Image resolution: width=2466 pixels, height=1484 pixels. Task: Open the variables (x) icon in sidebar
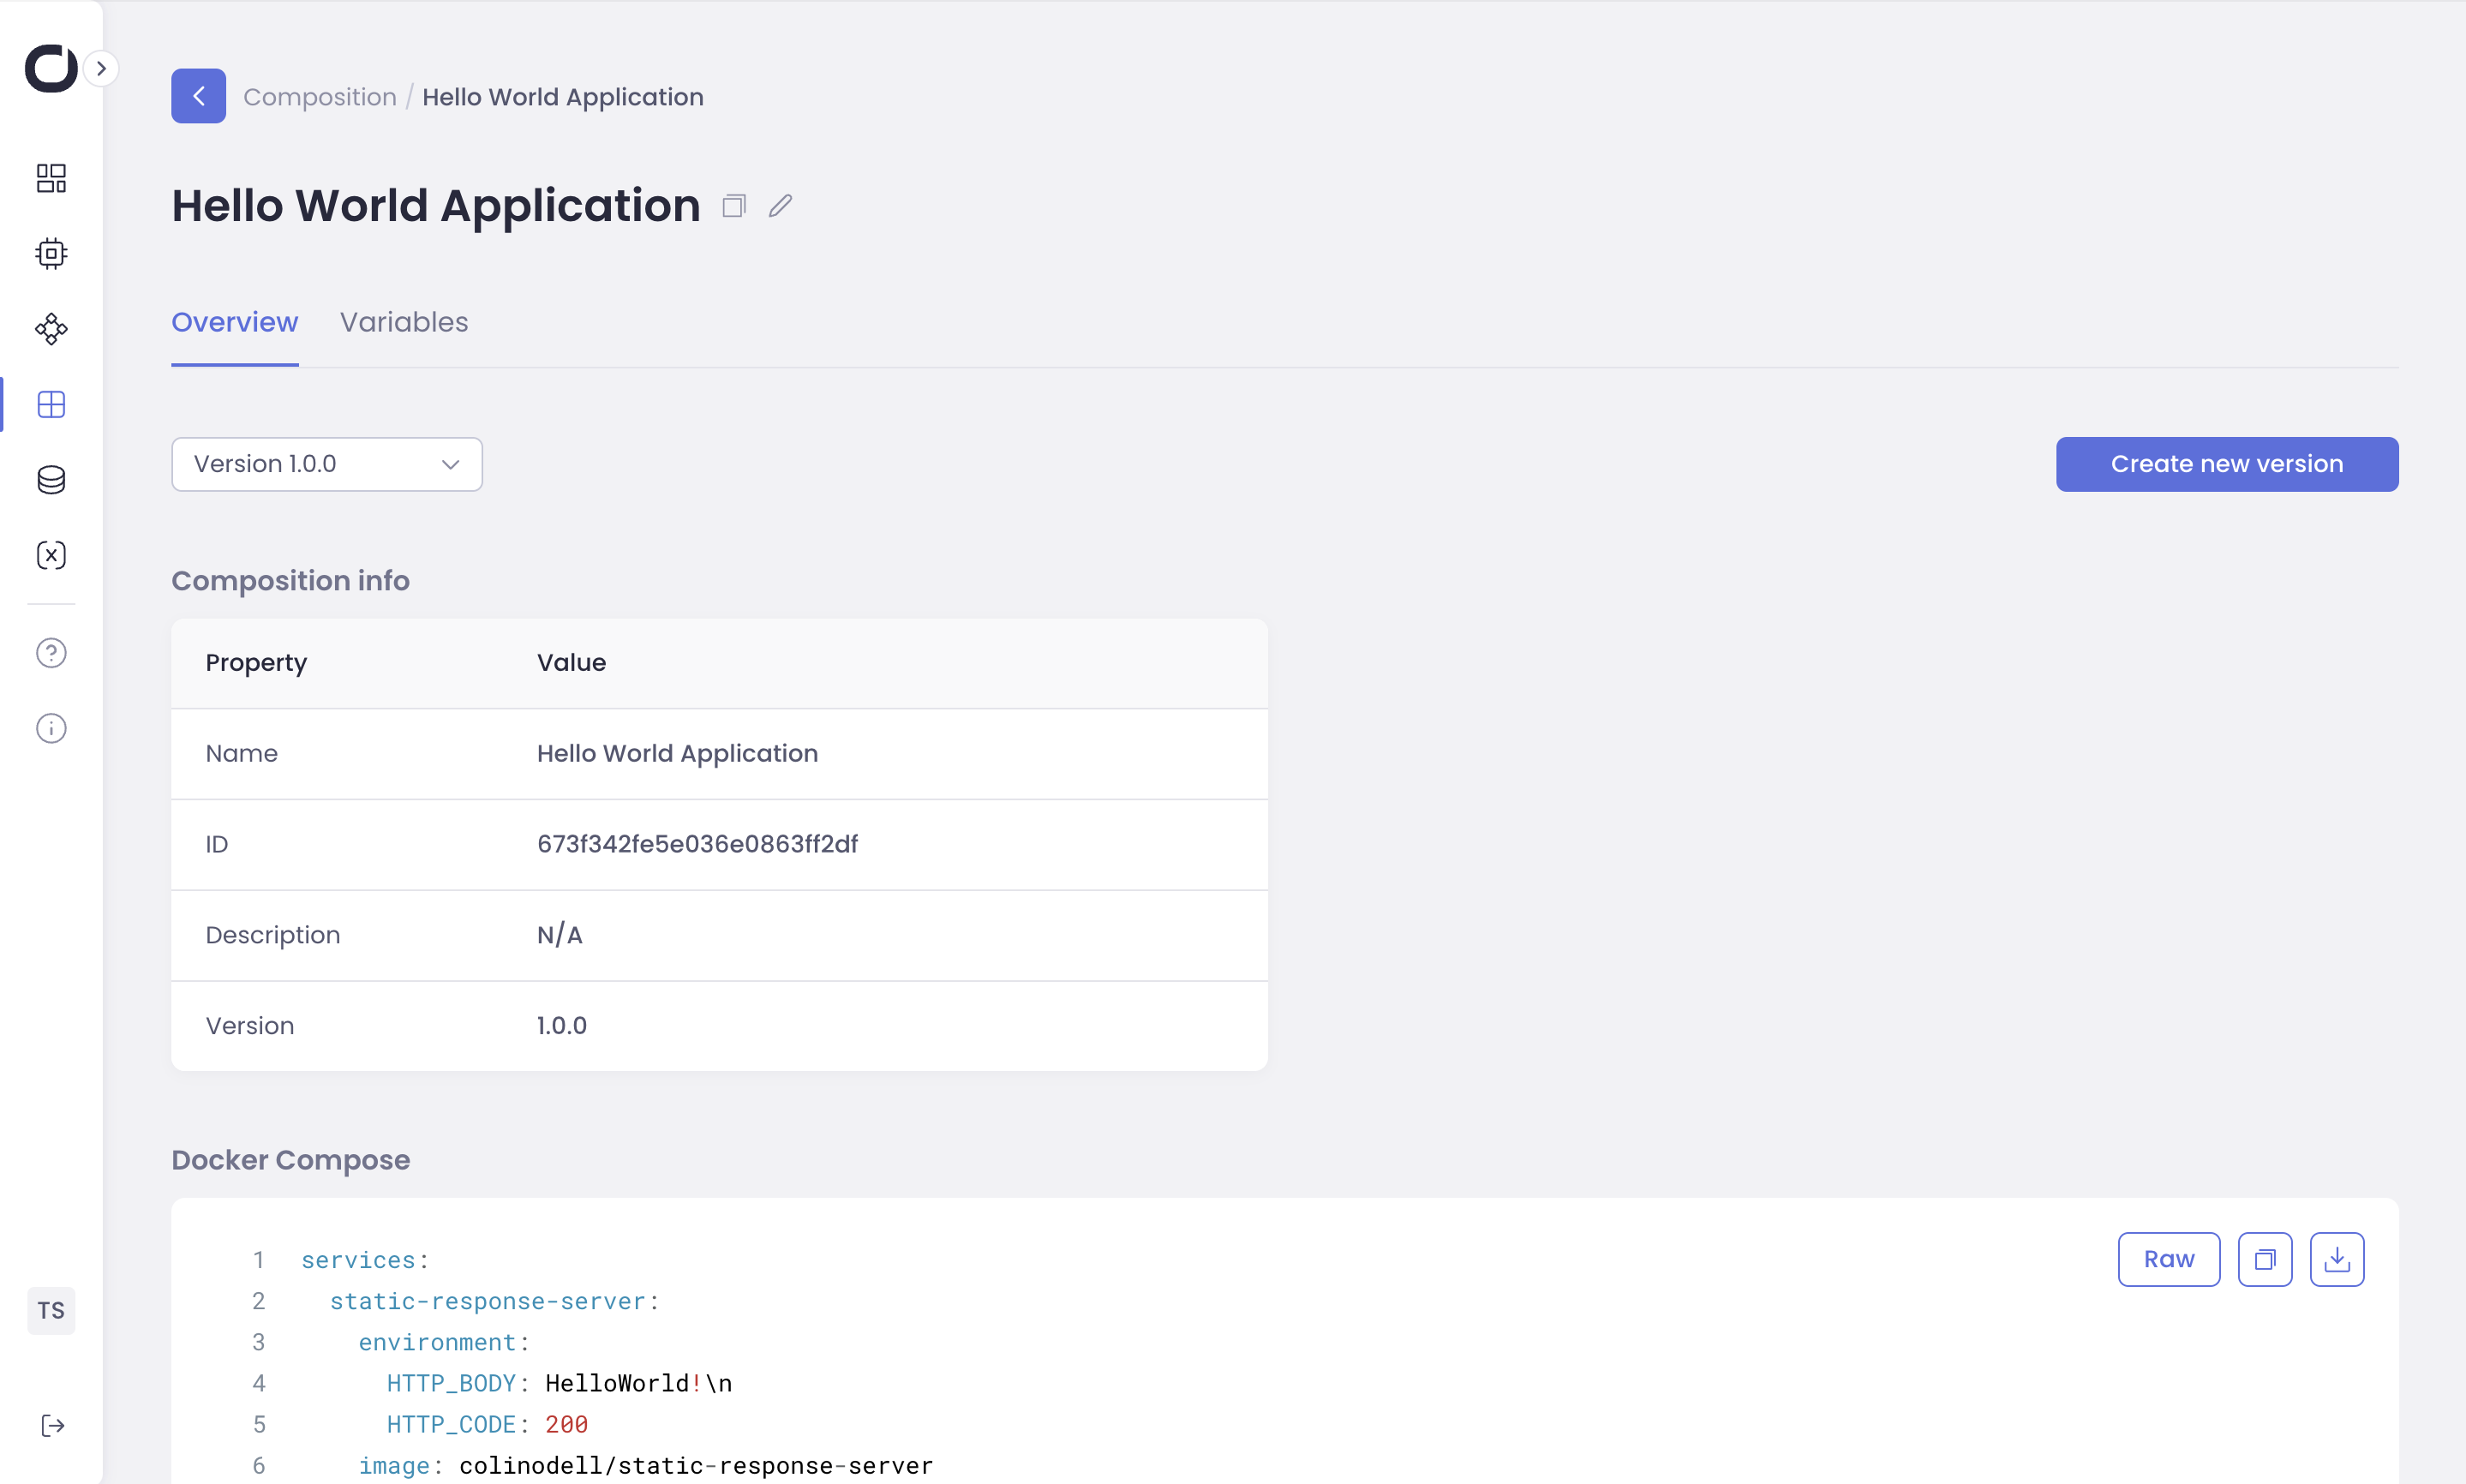tap(51, 555)
